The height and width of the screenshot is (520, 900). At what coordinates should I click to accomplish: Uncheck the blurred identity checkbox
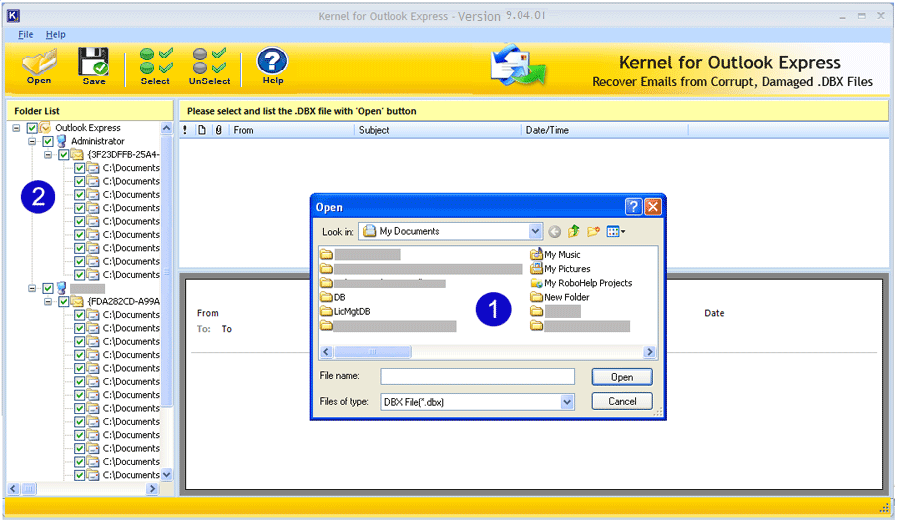[x=48, y=288]
